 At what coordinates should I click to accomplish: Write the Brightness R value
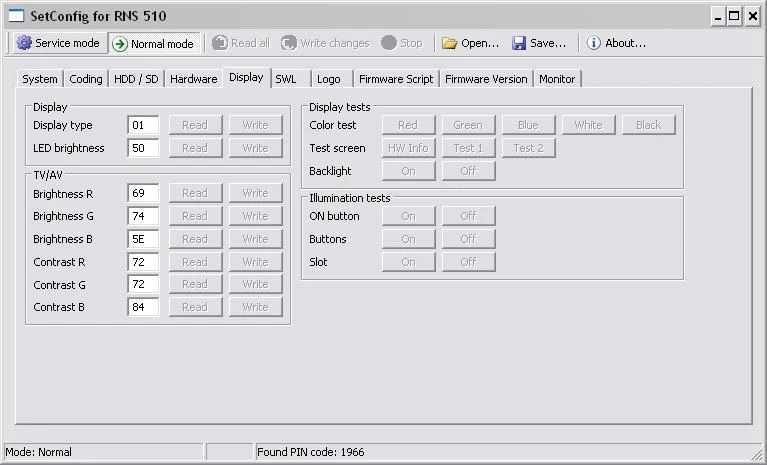(x=255, y=193)
